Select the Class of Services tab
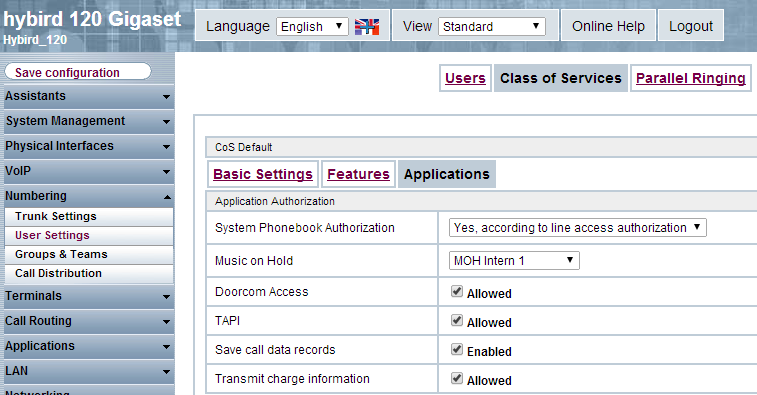The image size is (757, 395). (x=561, y=78)
